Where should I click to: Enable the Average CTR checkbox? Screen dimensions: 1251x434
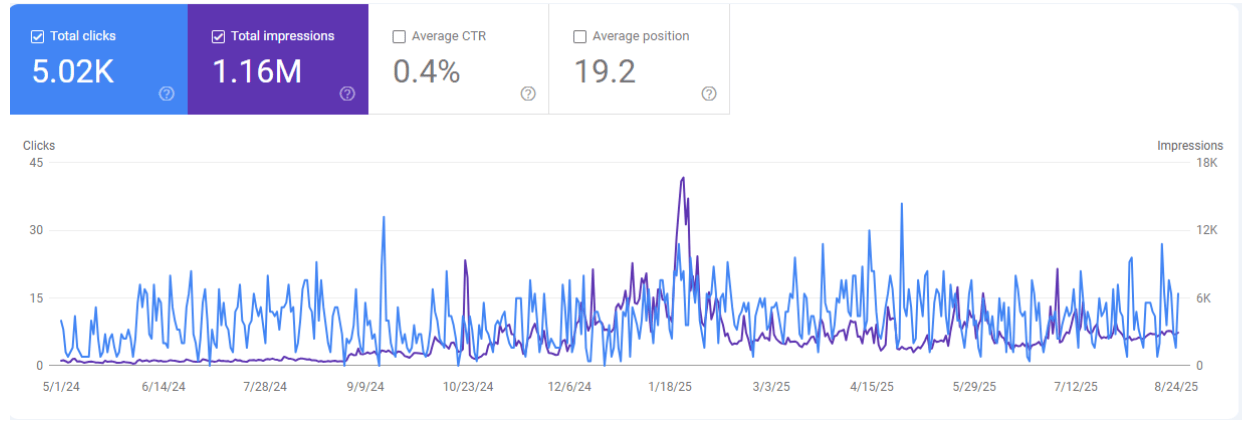[x=399, y=37]
